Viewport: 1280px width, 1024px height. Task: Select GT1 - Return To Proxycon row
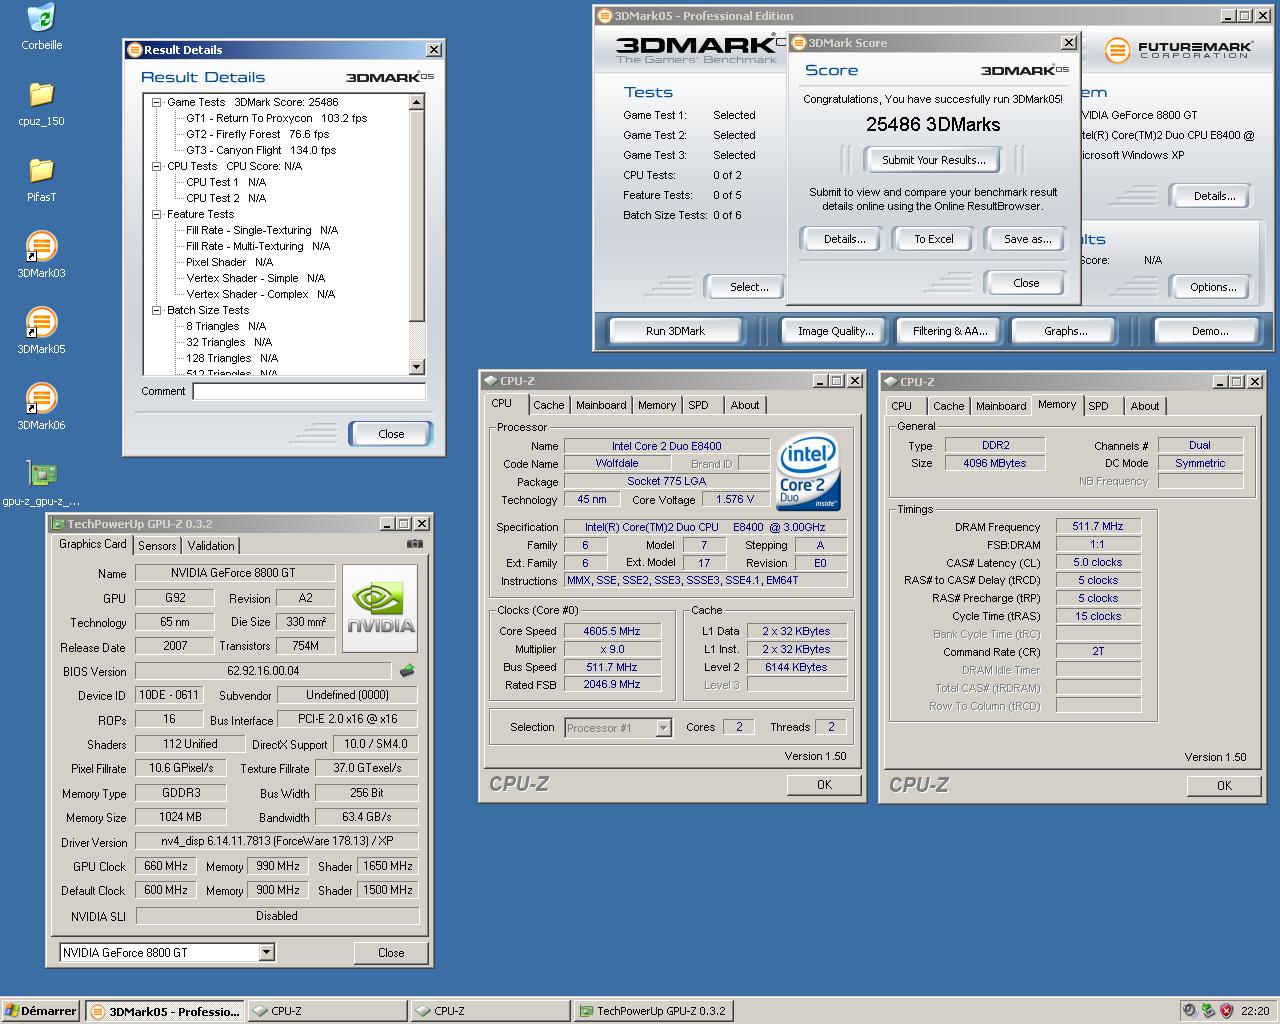[x=277, y=118]
